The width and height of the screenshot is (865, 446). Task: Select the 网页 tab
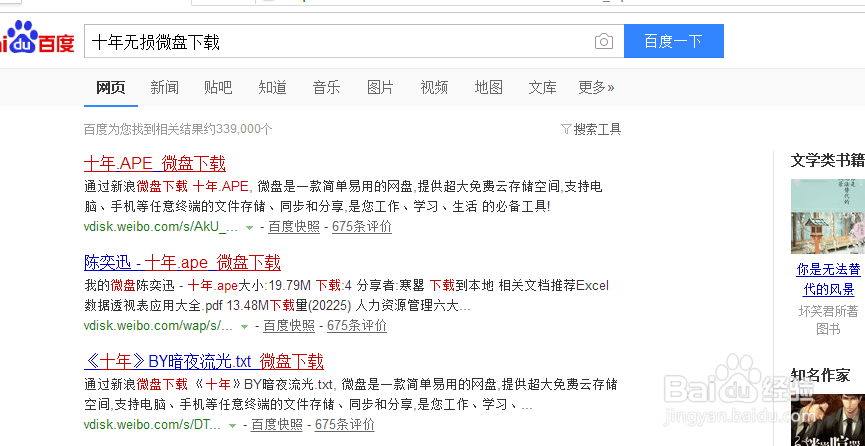click(111, 87)
